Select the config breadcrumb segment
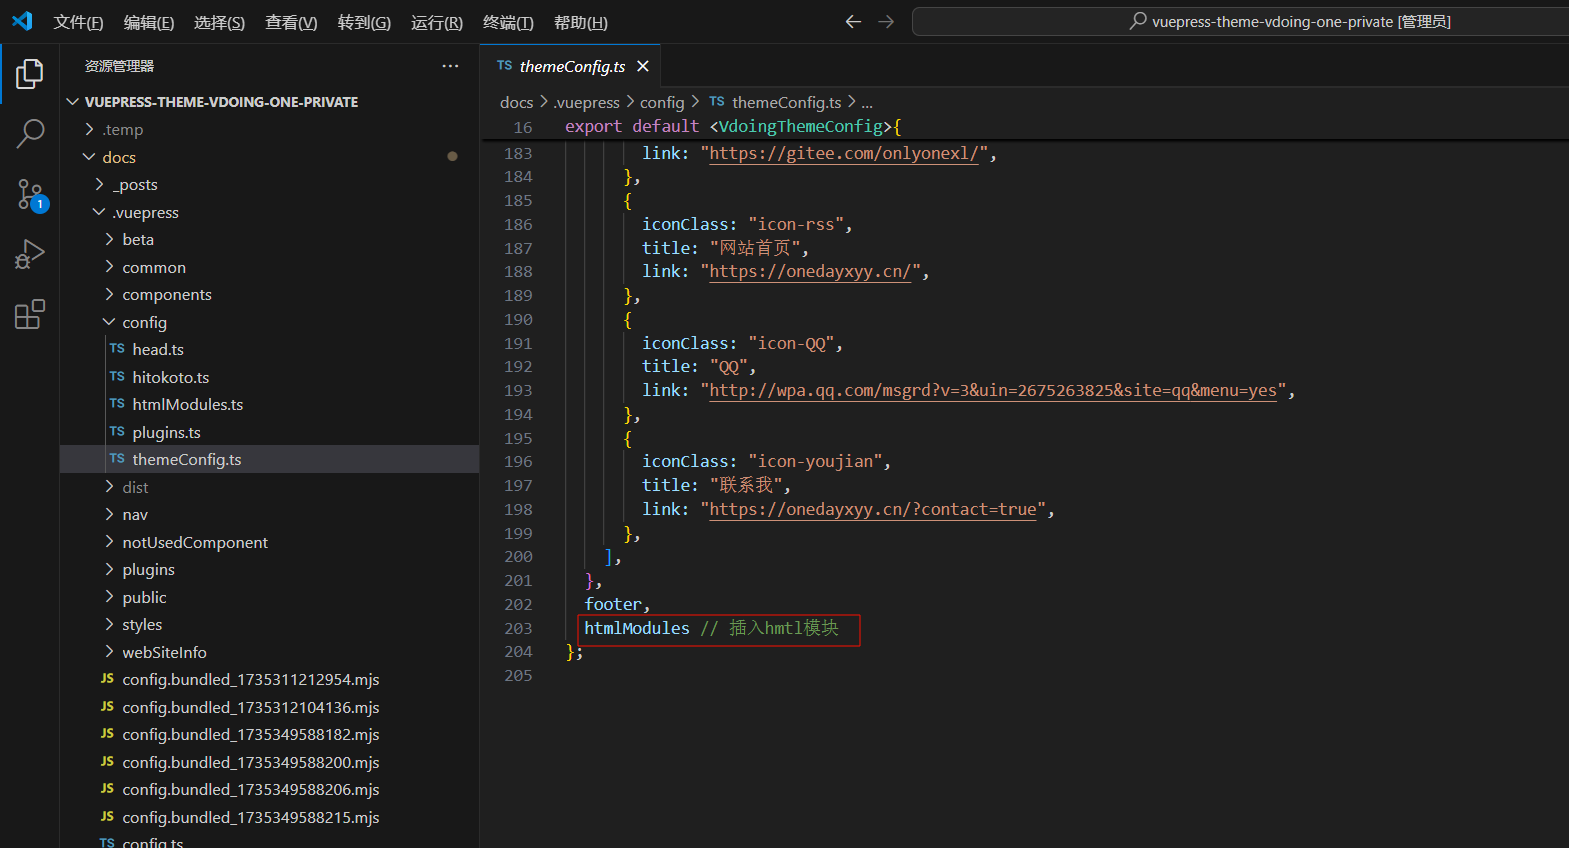The width and height of the screenshot is (1569, 848). pyautogui.click(x=662, y=102)
